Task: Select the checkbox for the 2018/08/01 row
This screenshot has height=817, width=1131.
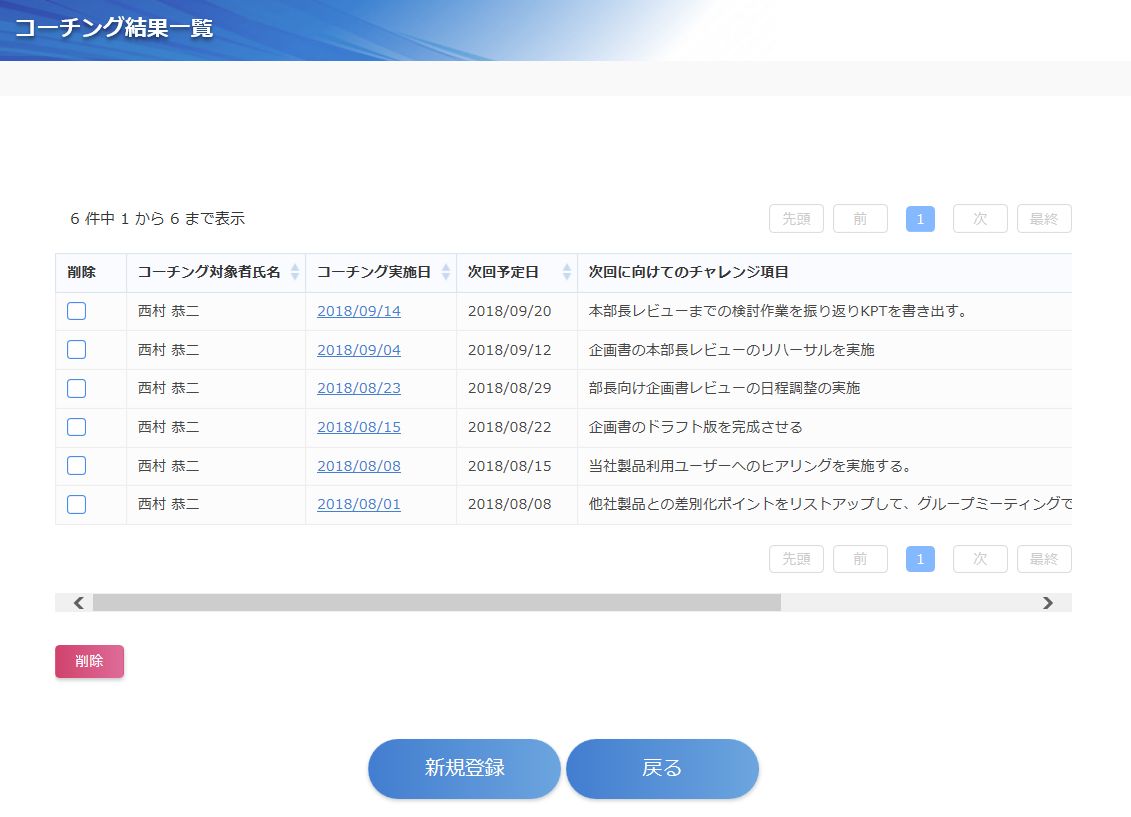Action: [76, 504]
